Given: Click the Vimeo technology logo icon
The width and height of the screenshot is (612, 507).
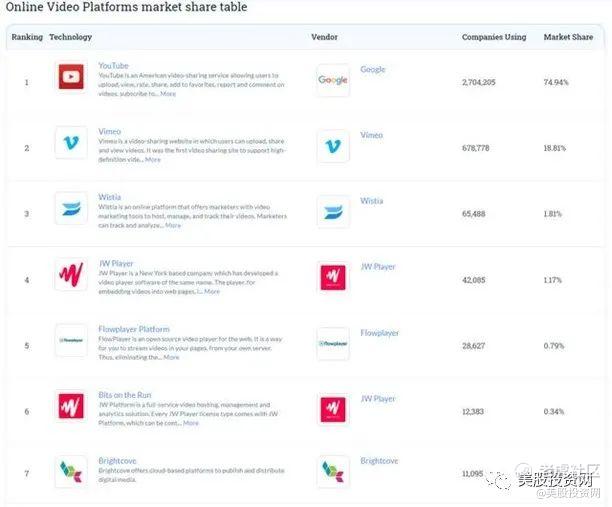Looking at the screenshot, I should pos(71,144).
